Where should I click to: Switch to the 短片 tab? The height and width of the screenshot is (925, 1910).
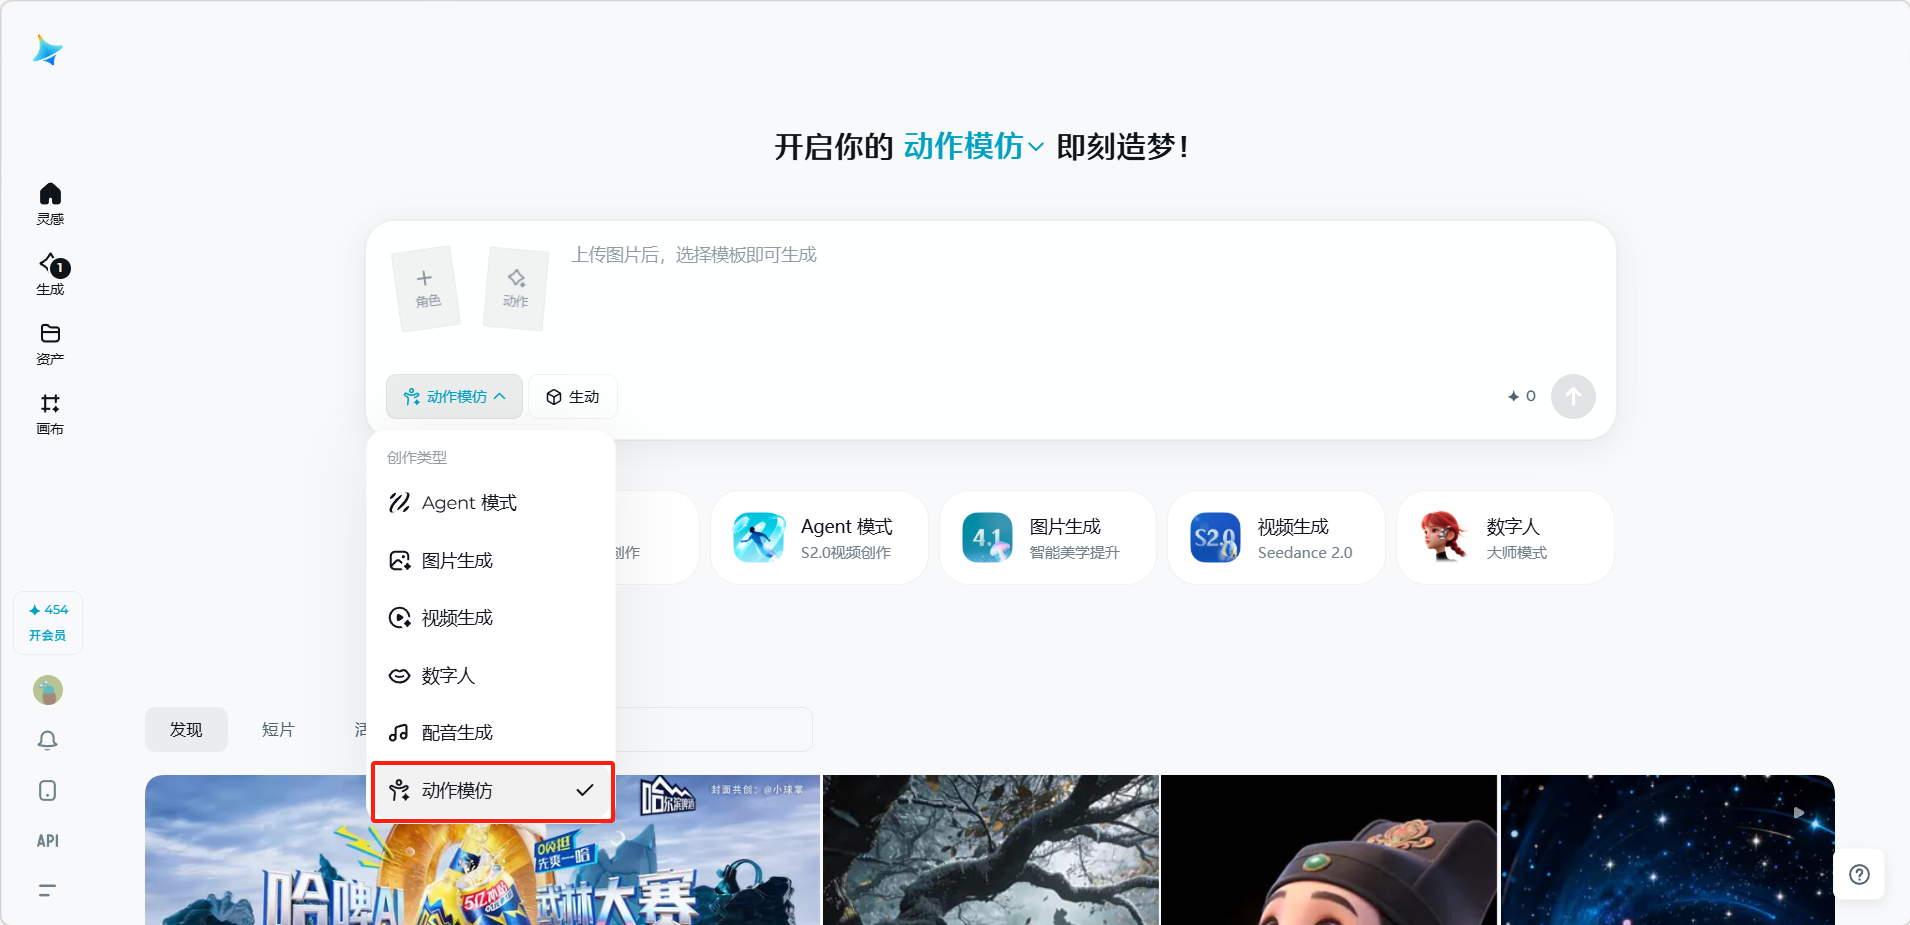tap(278, 730)
